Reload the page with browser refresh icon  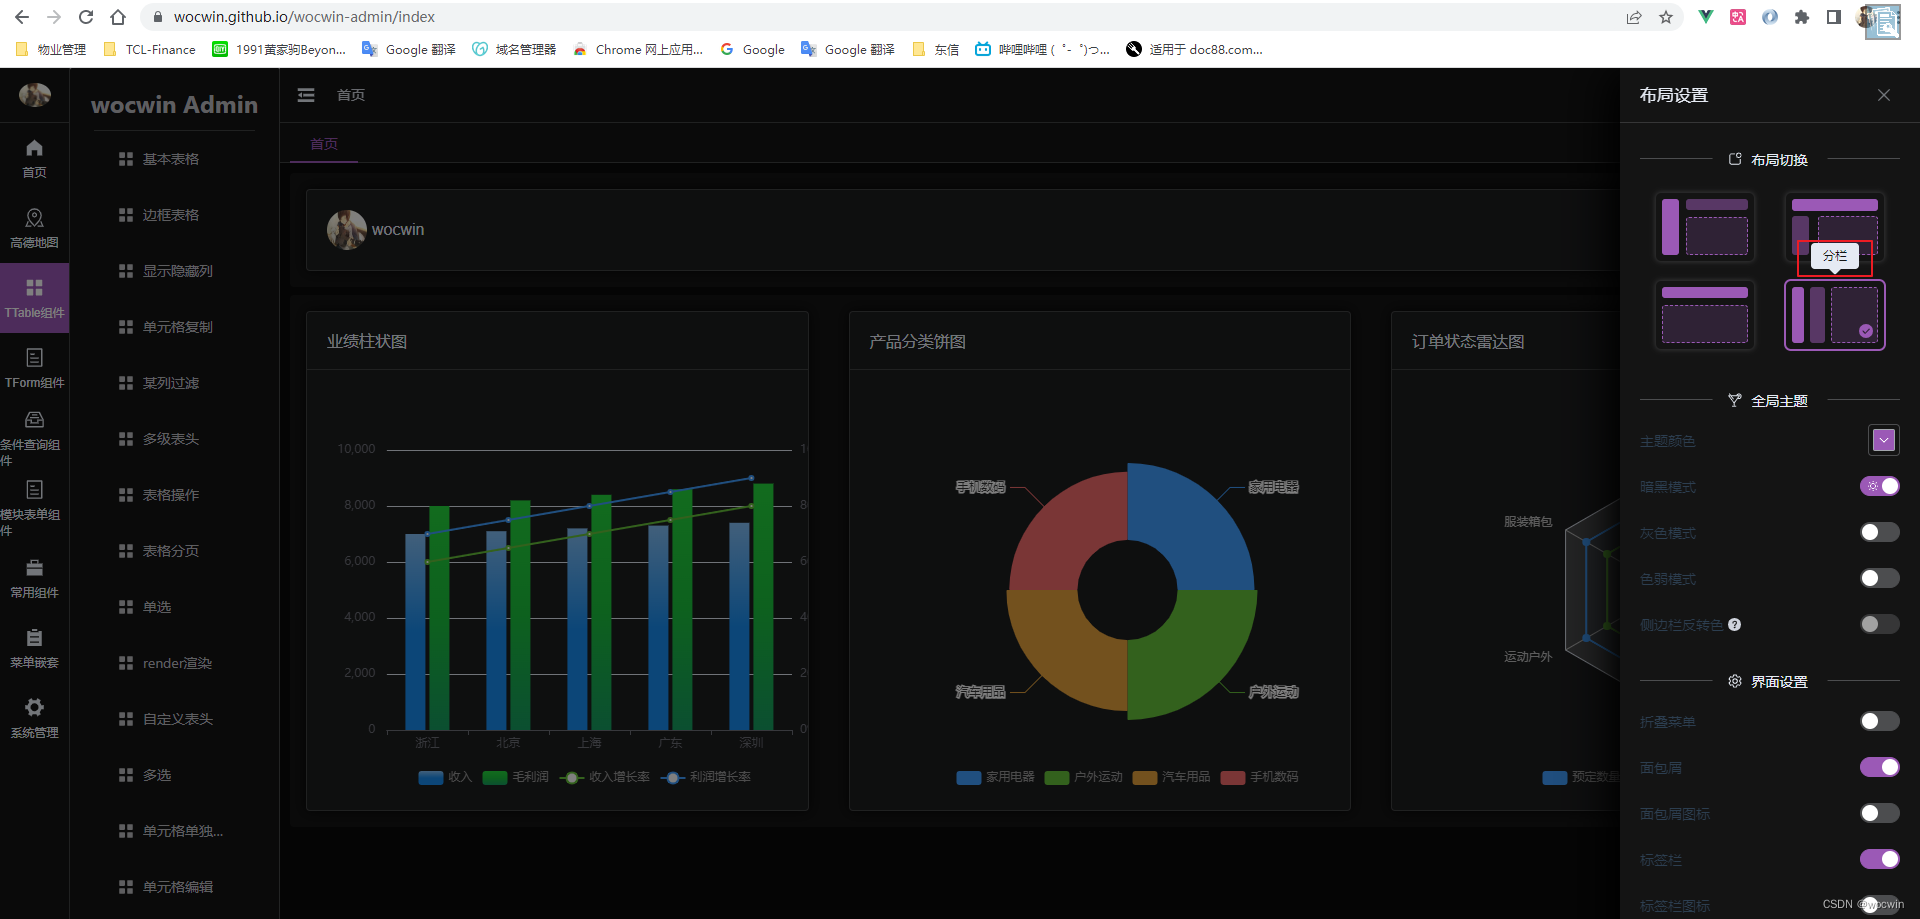coord(86,17)
